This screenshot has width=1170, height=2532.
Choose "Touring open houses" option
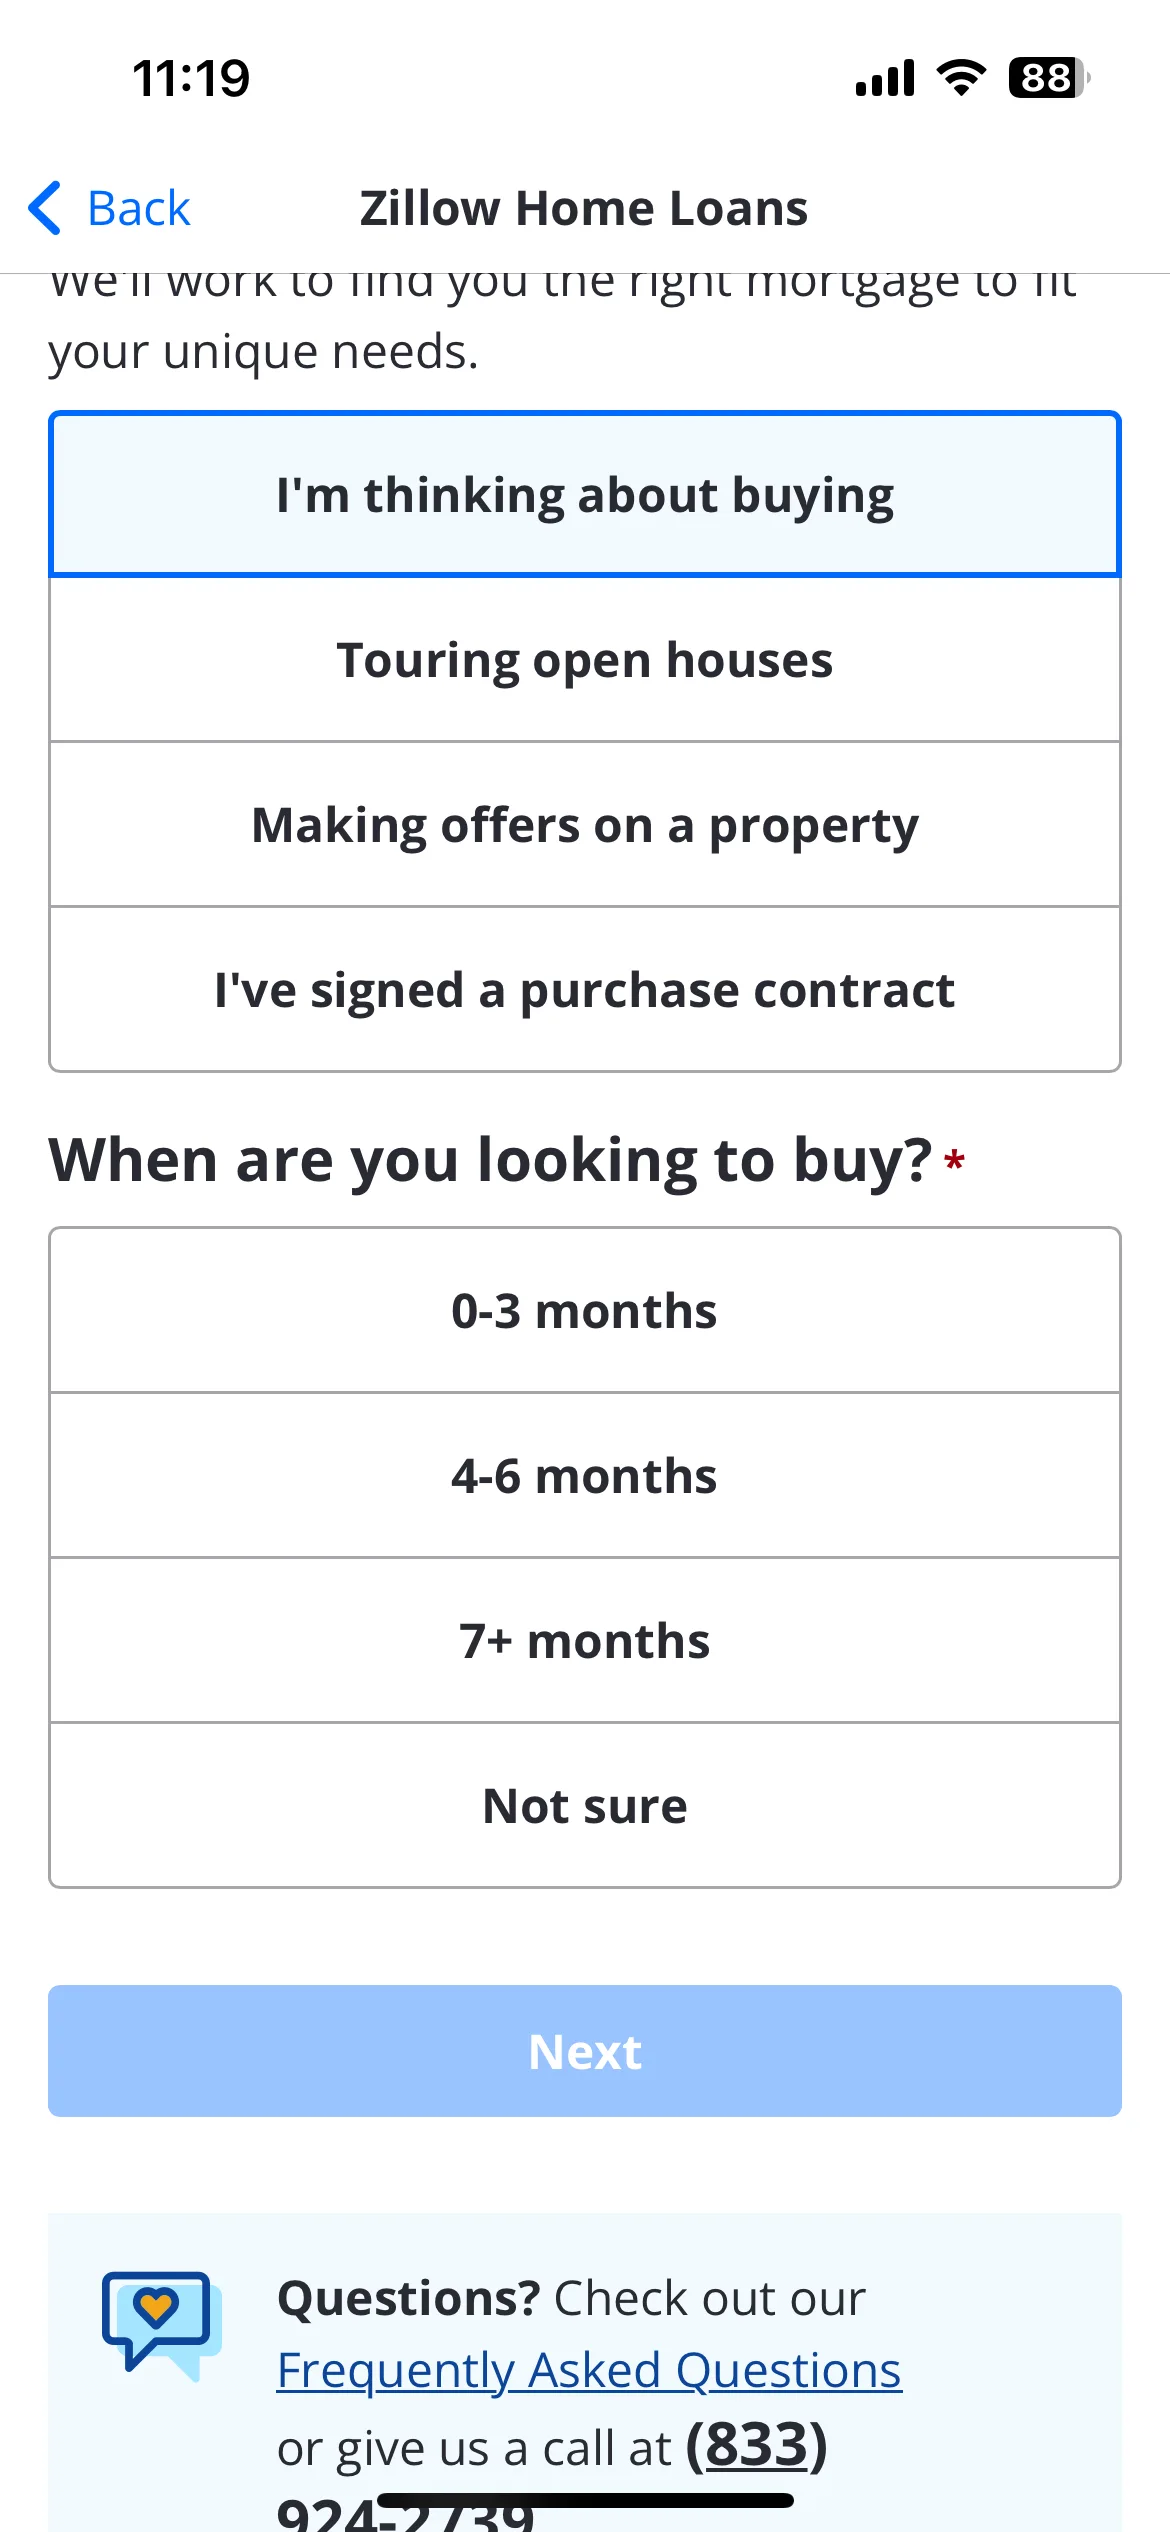(585, 660)
